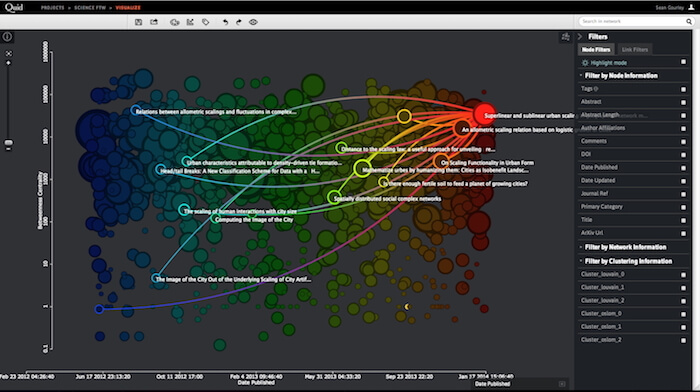
Task: Click the save (floppy disk) toolbar icon
Action: 138,22
